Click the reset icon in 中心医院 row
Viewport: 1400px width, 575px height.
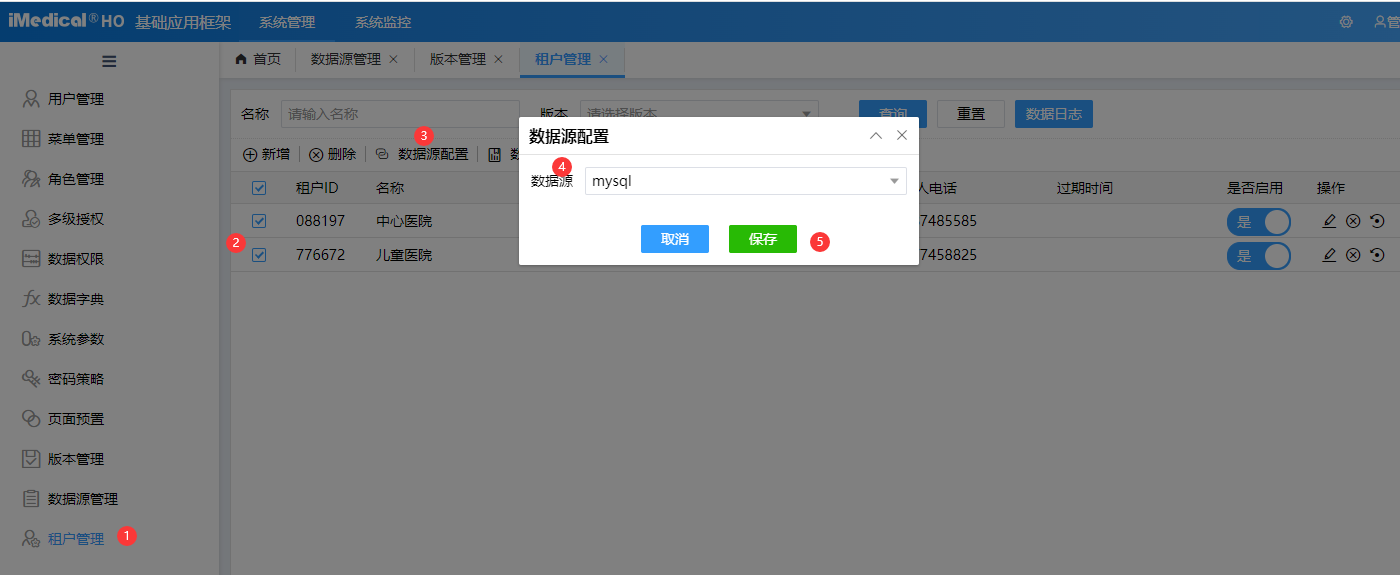pos(1377,221)
